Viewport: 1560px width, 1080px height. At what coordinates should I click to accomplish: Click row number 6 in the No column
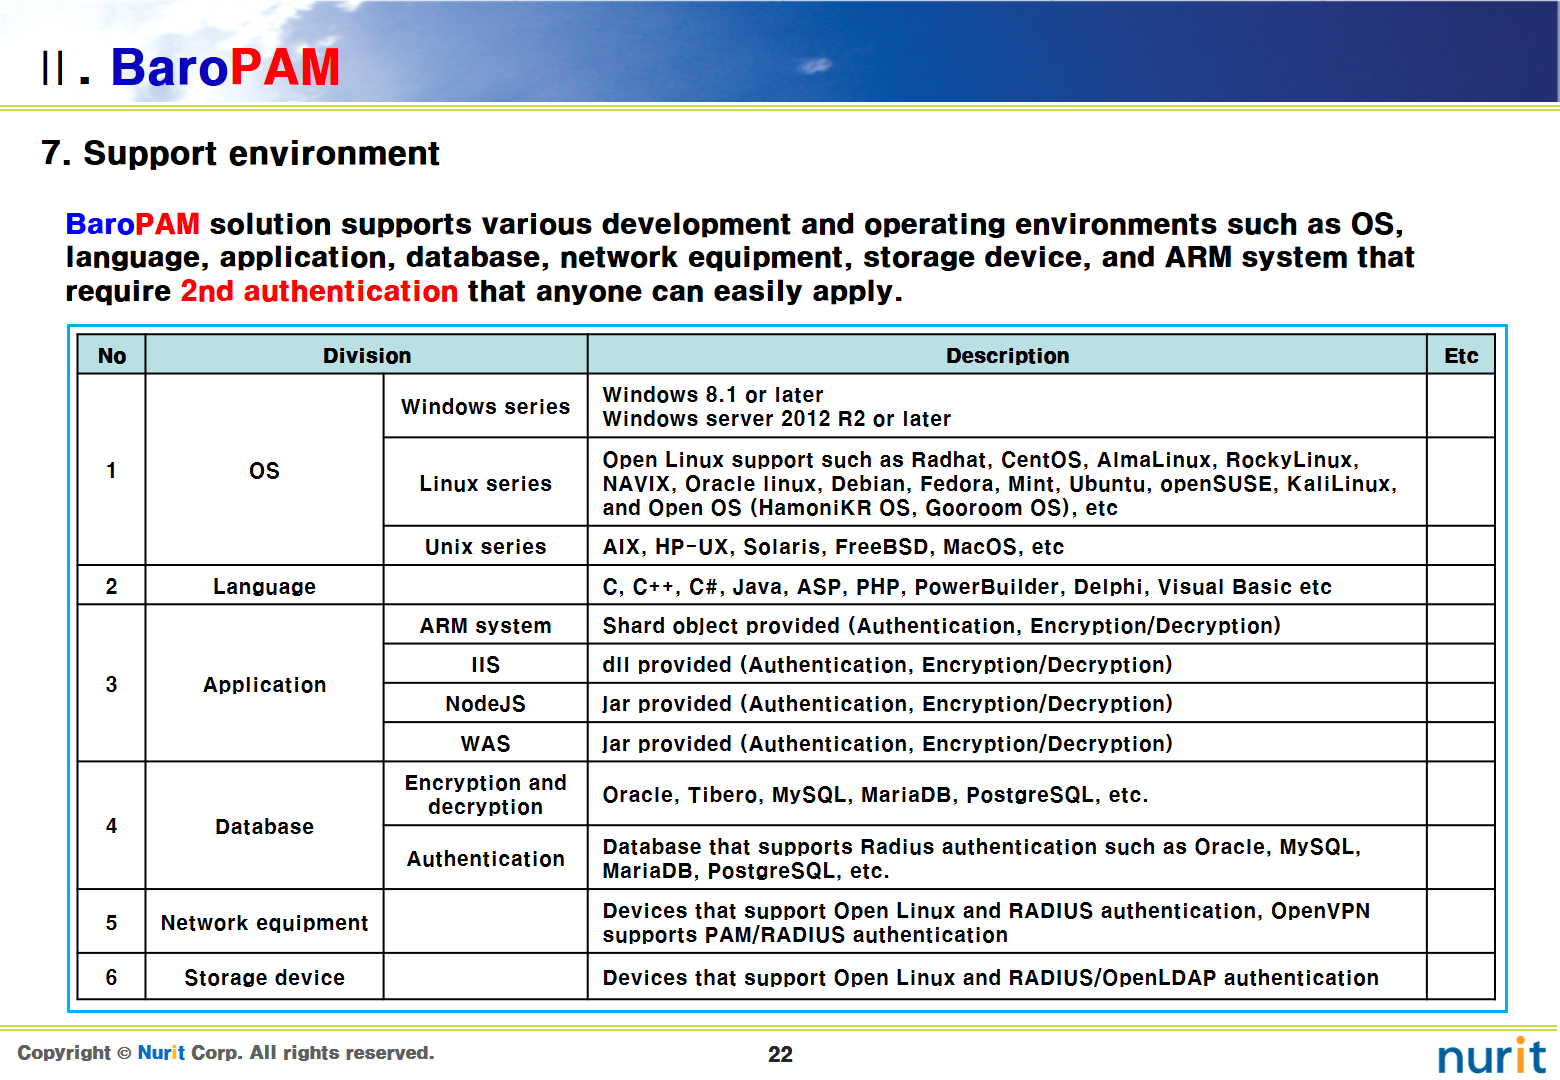click(x=111, y=977)
